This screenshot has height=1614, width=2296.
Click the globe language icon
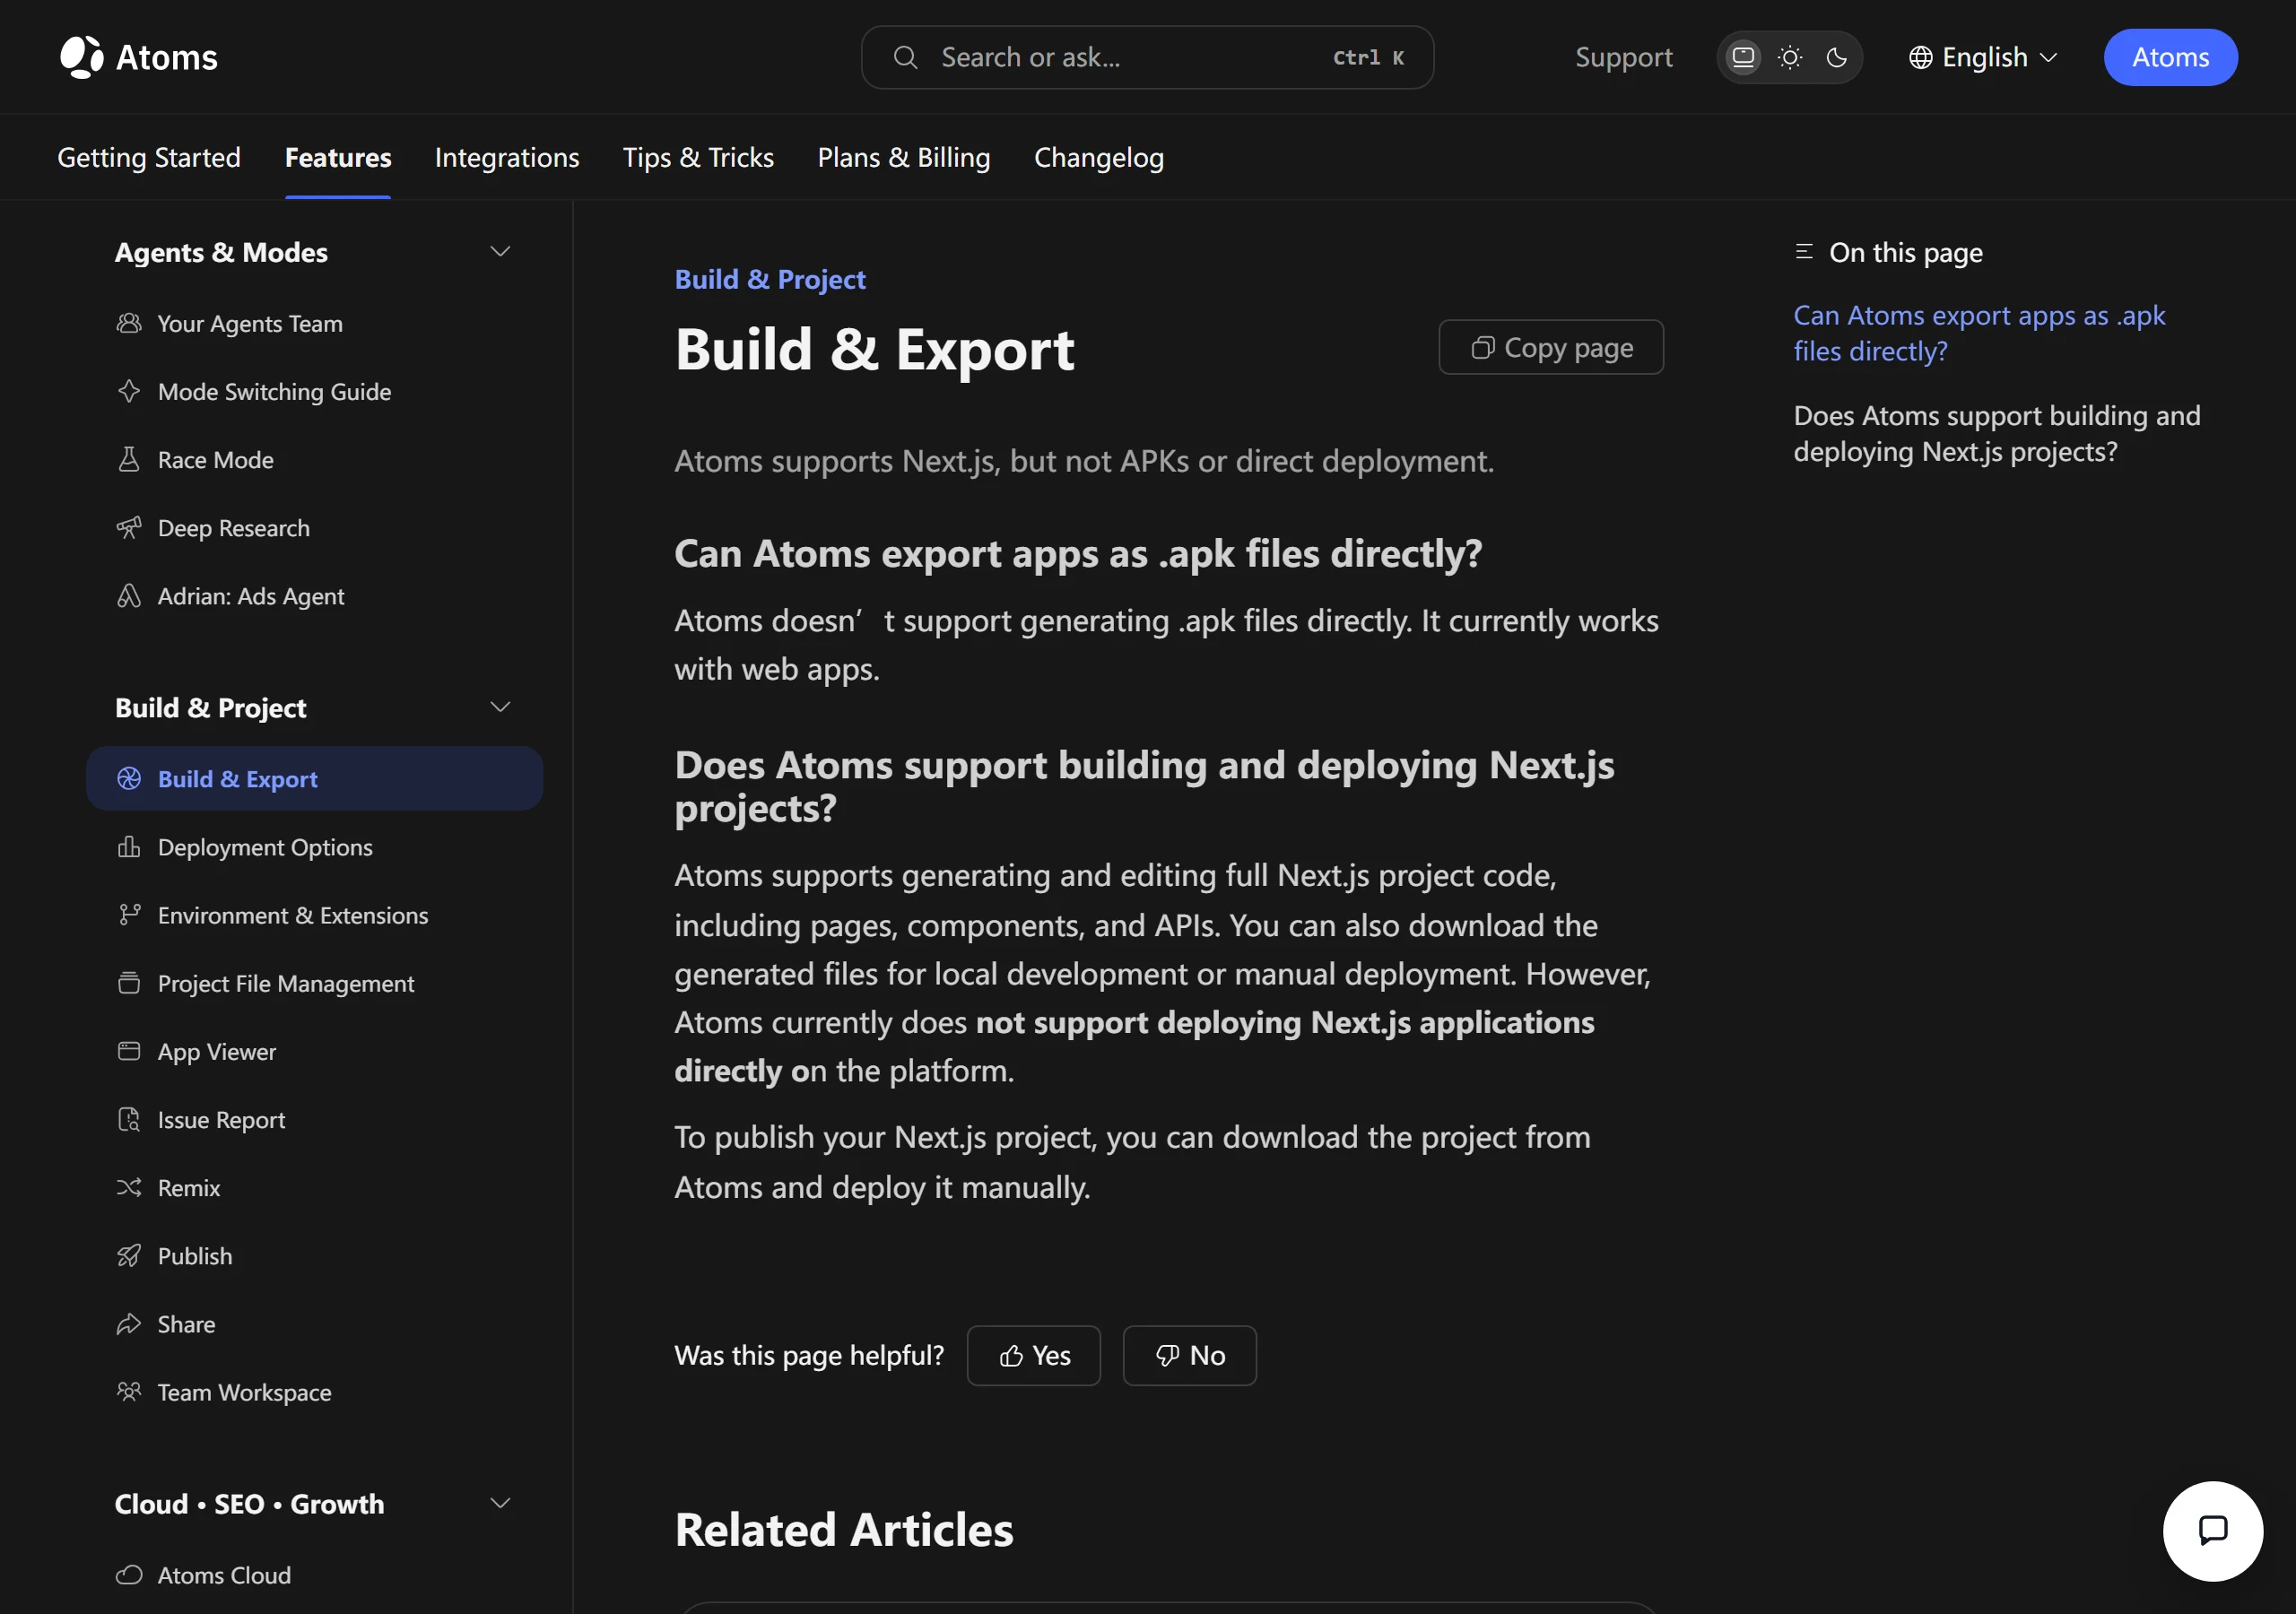(x=1920, y=57)
